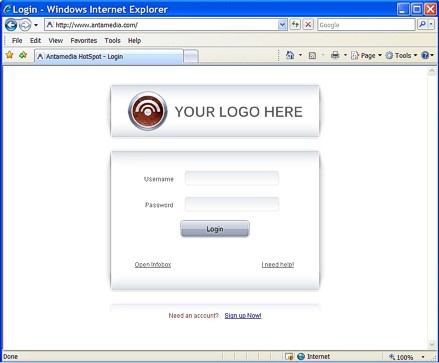Click the Add to Favorites icon

23,55
